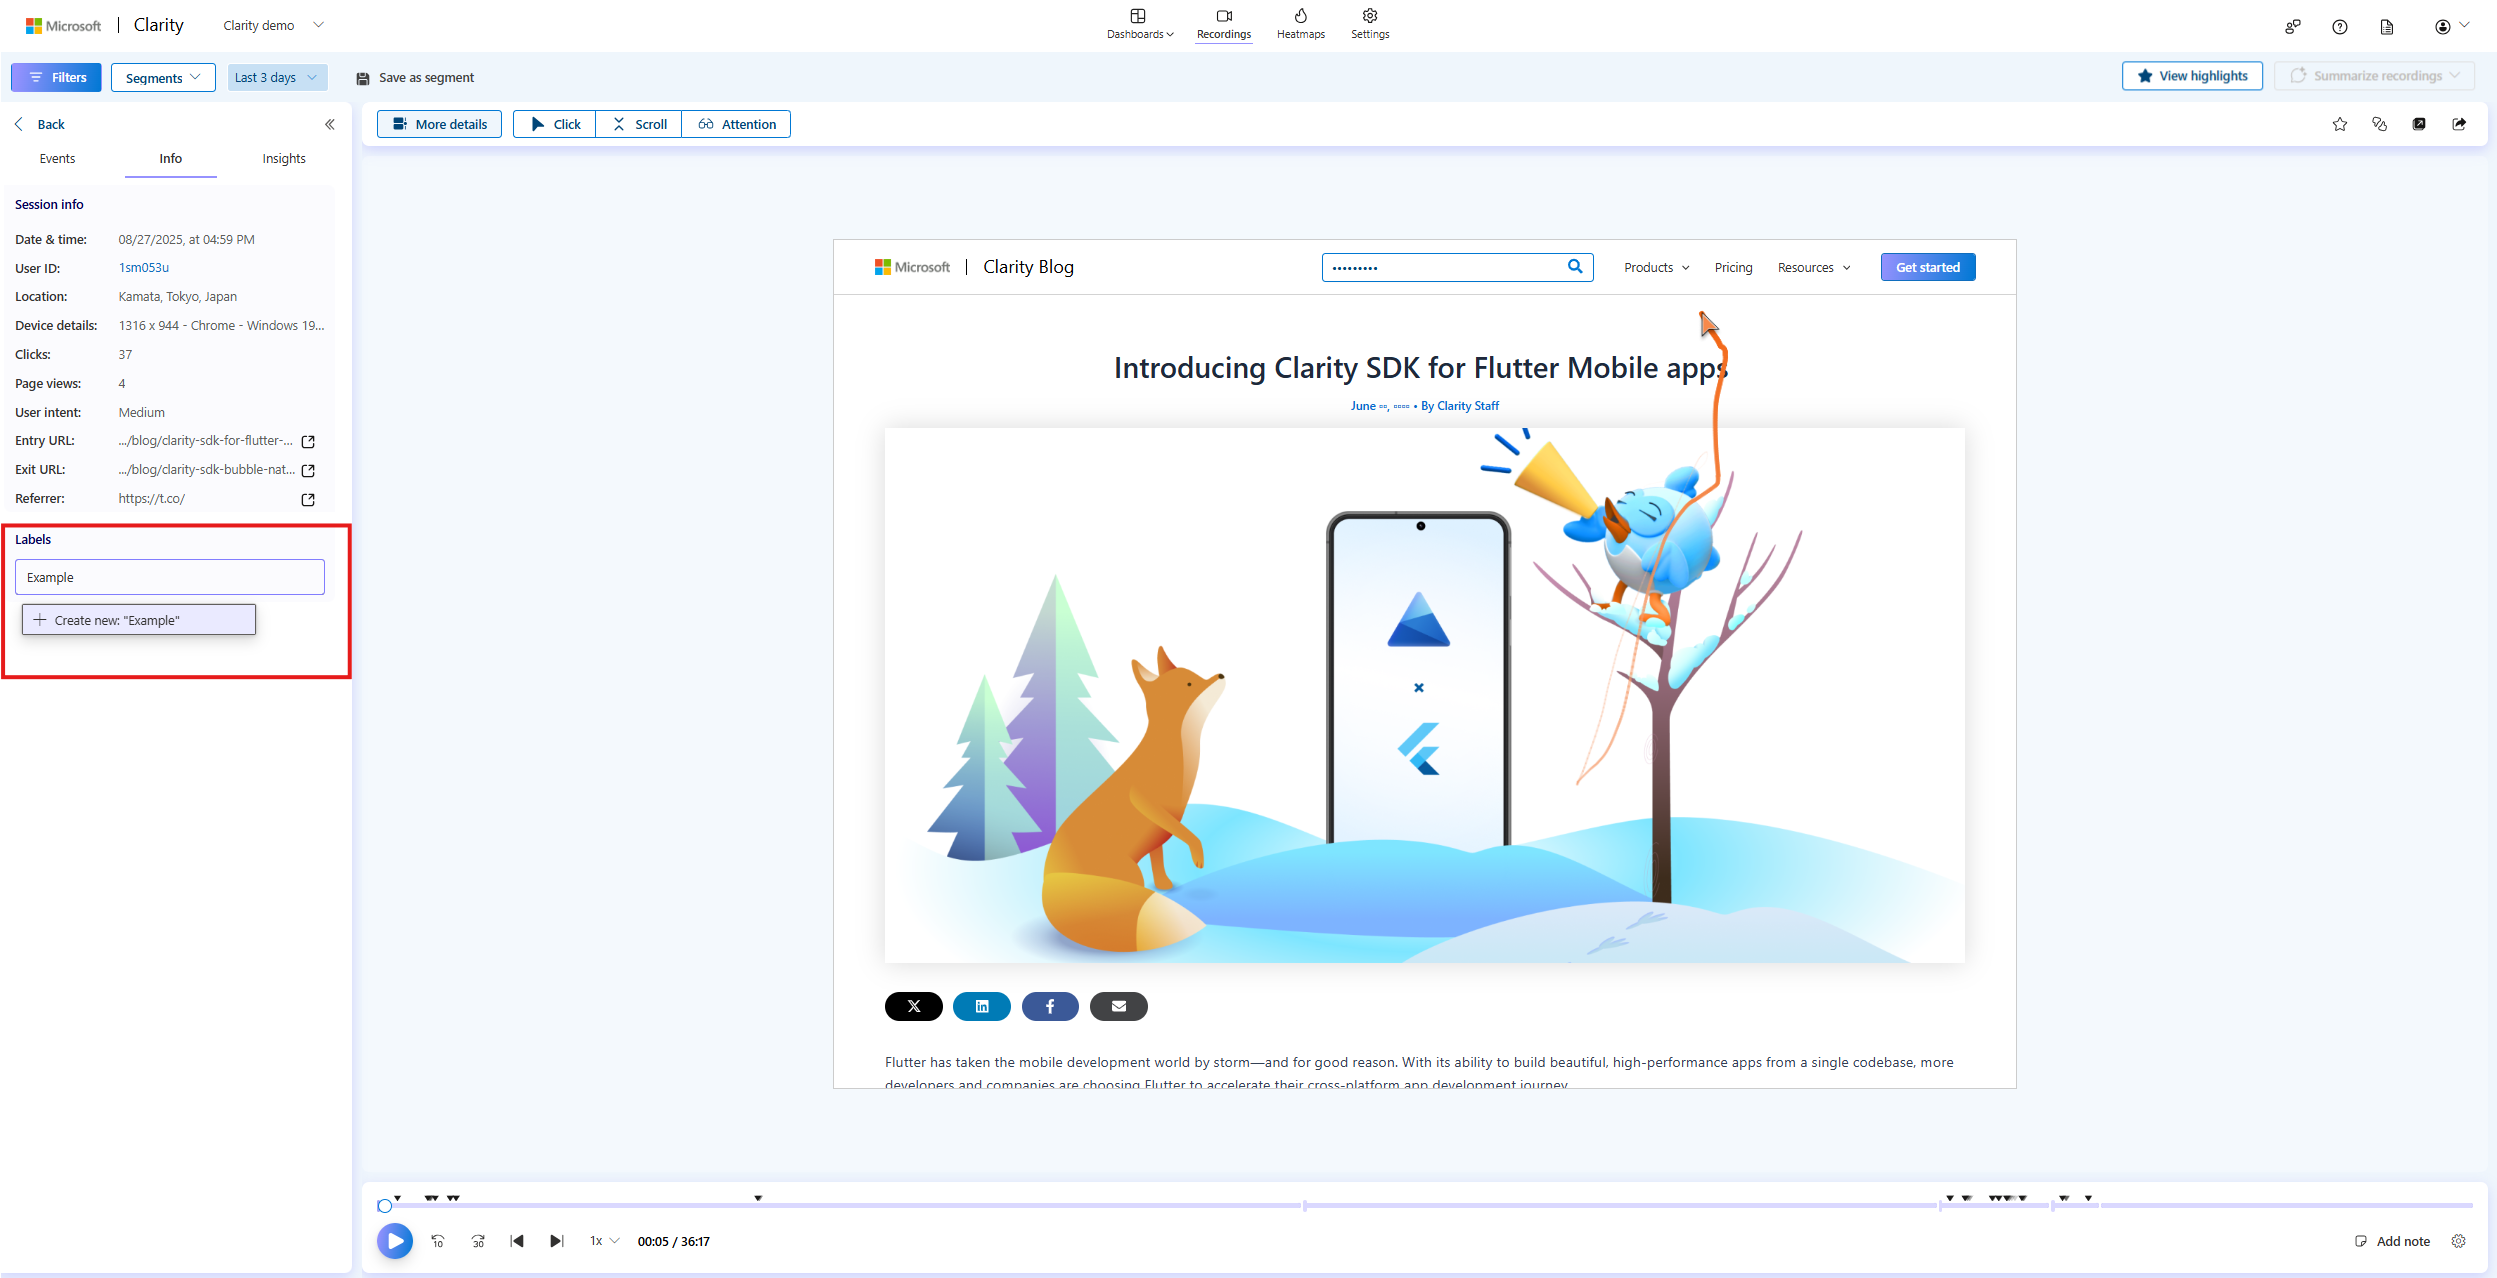This screenshot has width=2497, height=1278.
Task: Play the session recording
Action: point(395,1241)
